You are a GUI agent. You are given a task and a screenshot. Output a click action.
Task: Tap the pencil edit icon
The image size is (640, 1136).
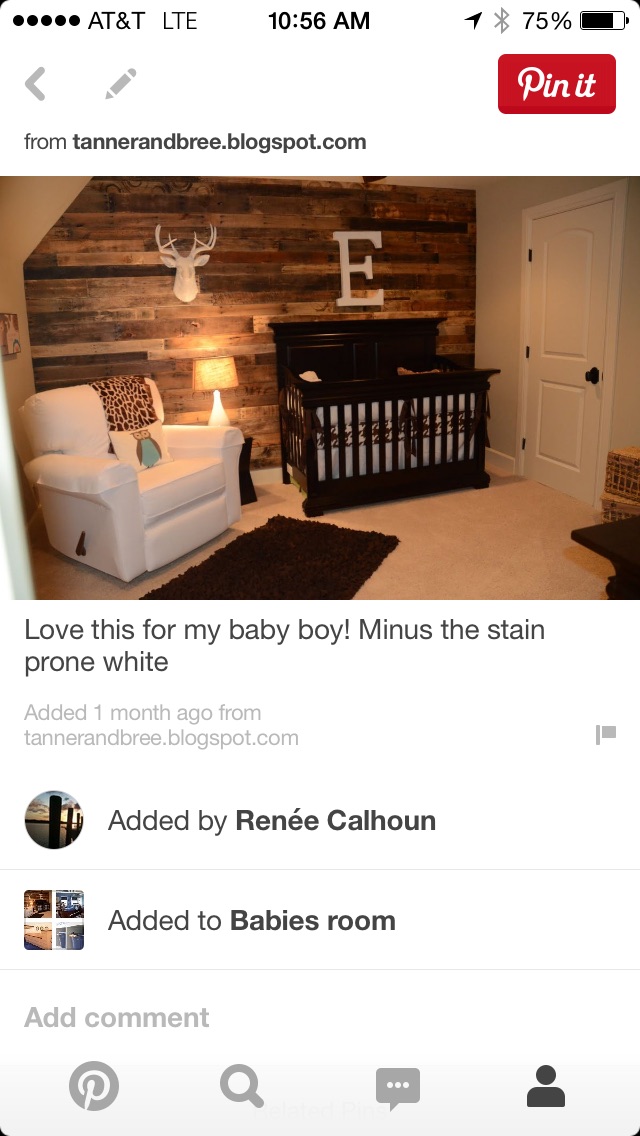pos(120,83)
